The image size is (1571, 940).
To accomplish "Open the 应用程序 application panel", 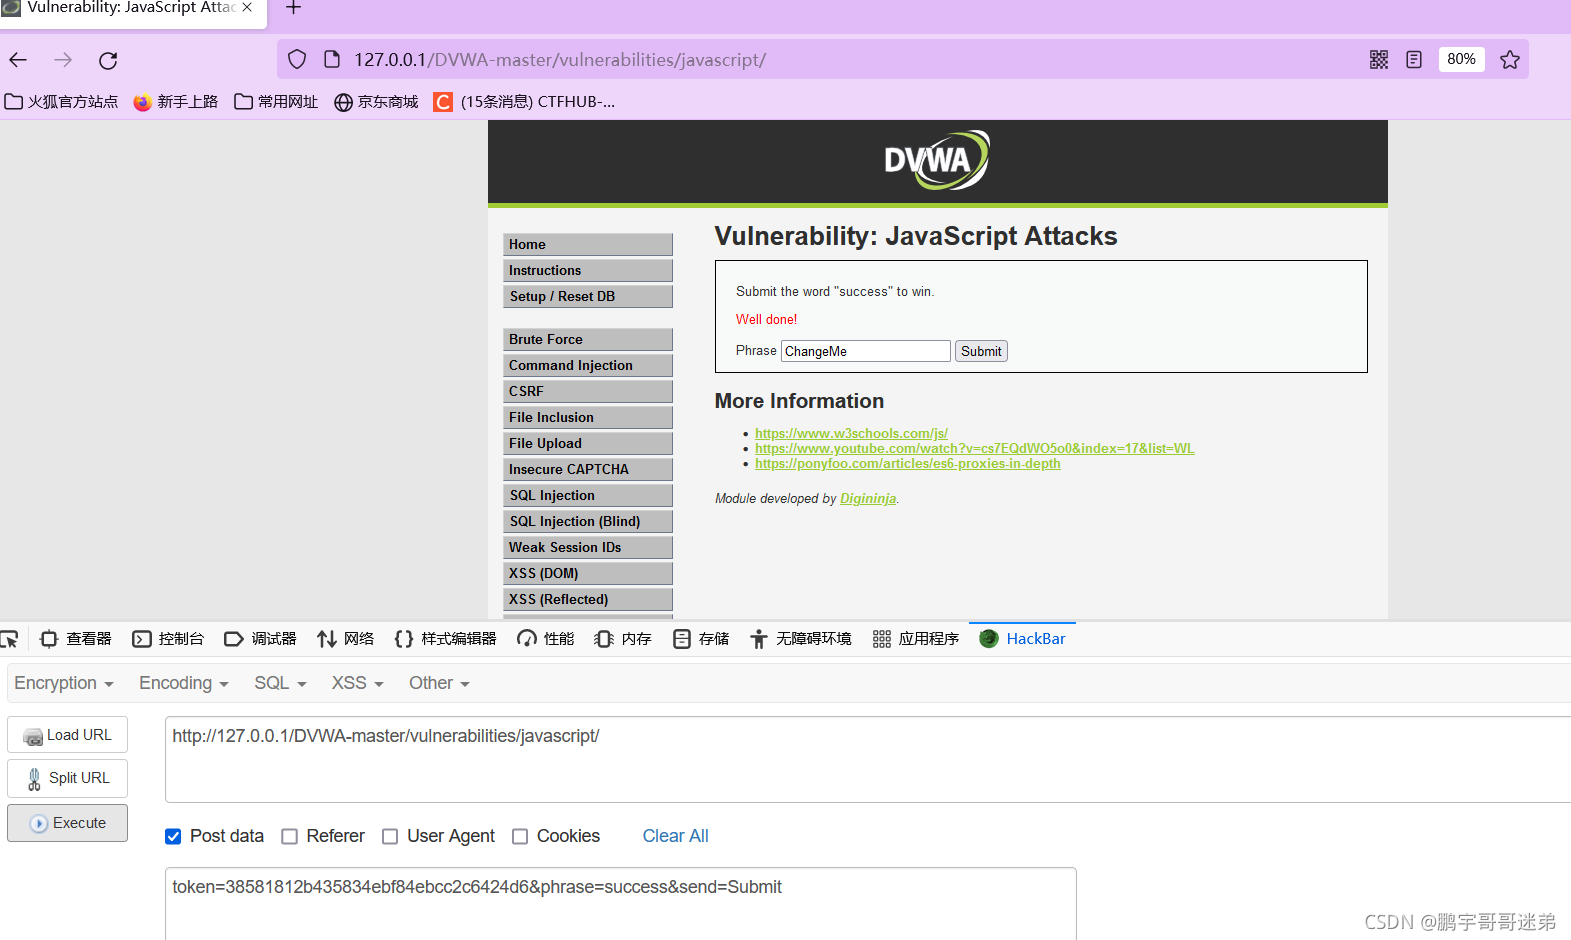I will [915, 639].
